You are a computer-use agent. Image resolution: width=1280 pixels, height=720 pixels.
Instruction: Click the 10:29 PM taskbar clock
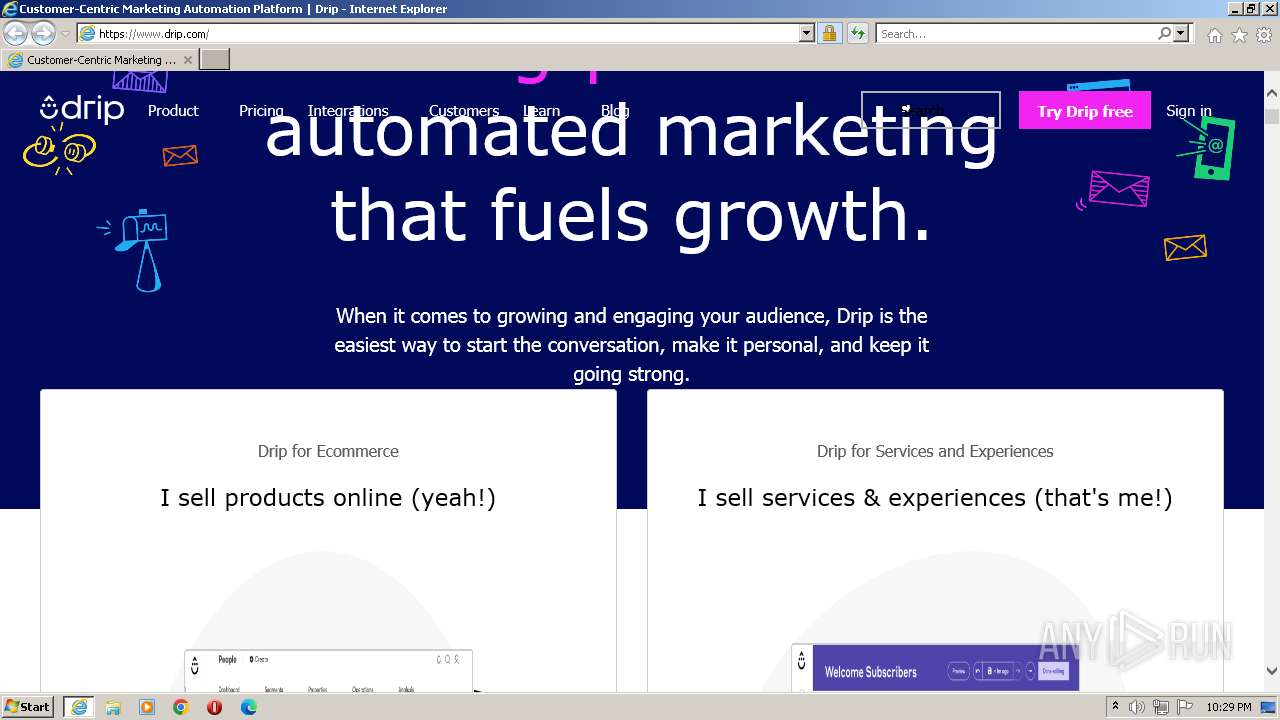click(1229, 707)
